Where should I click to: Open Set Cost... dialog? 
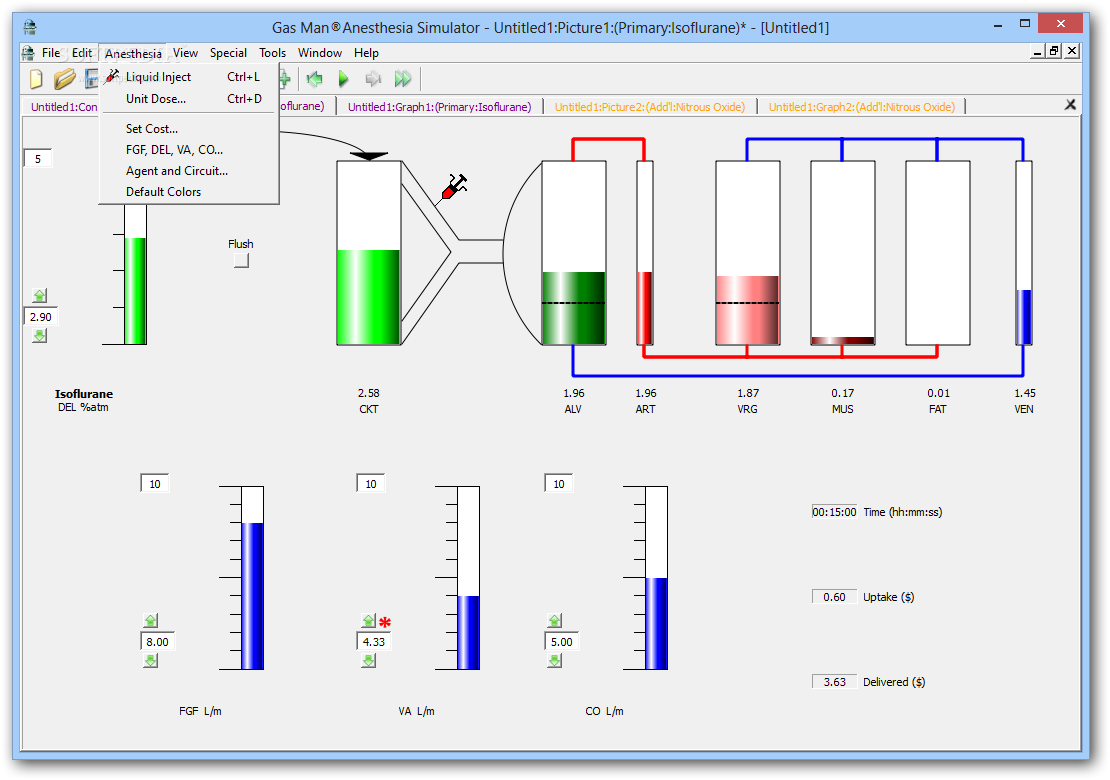[189, 128]
